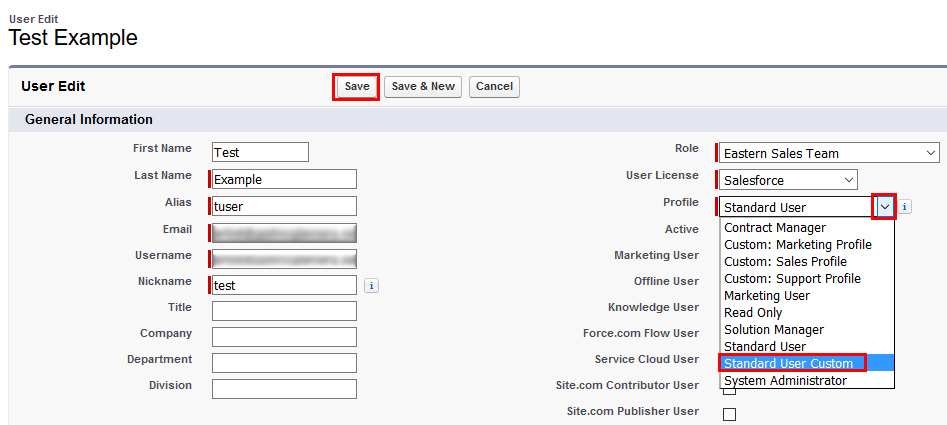Click the Save button
This screenshot has height=425, width=947.
coord(357,87)
